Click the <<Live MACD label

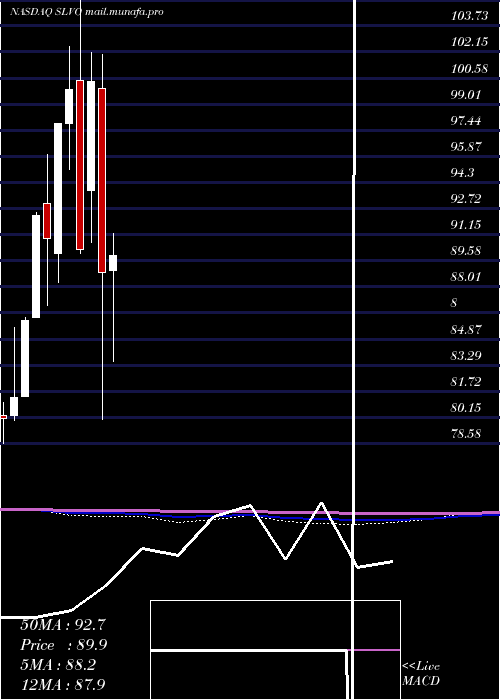(421, 673)
